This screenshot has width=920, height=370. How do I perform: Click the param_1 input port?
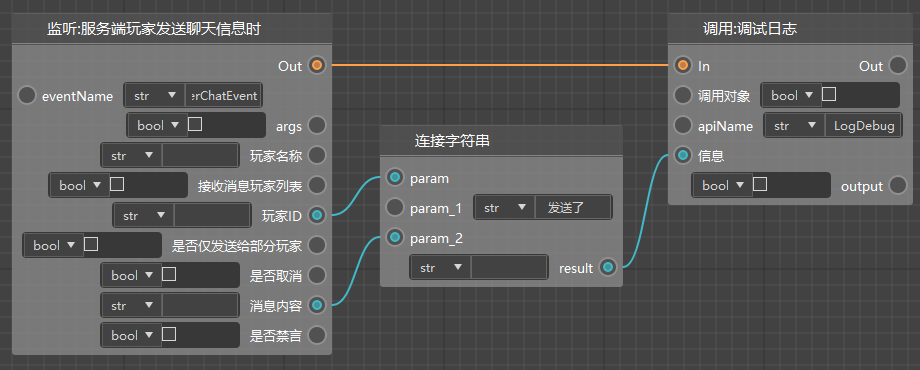point(395,207)
